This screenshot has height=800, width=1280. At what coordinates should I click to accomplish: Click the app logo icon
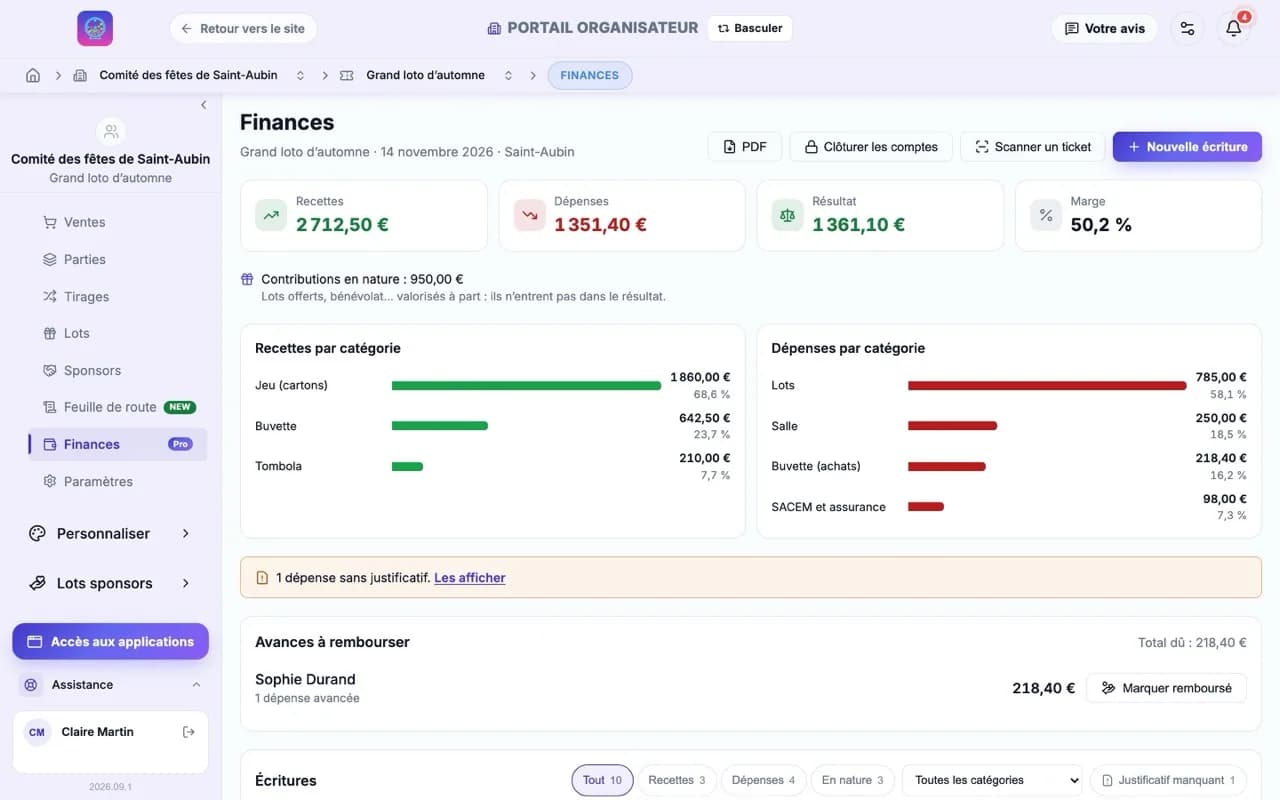(x=95, y=28)
